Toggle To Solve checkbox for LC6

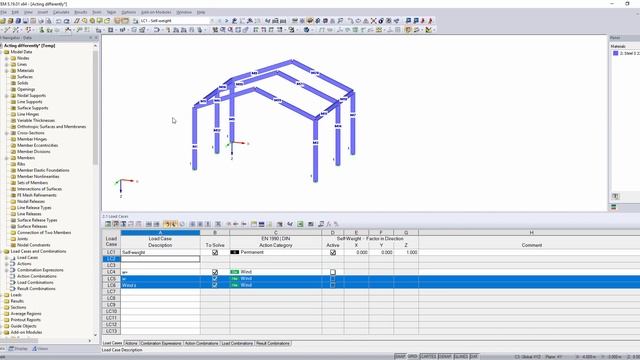(215, 285)
